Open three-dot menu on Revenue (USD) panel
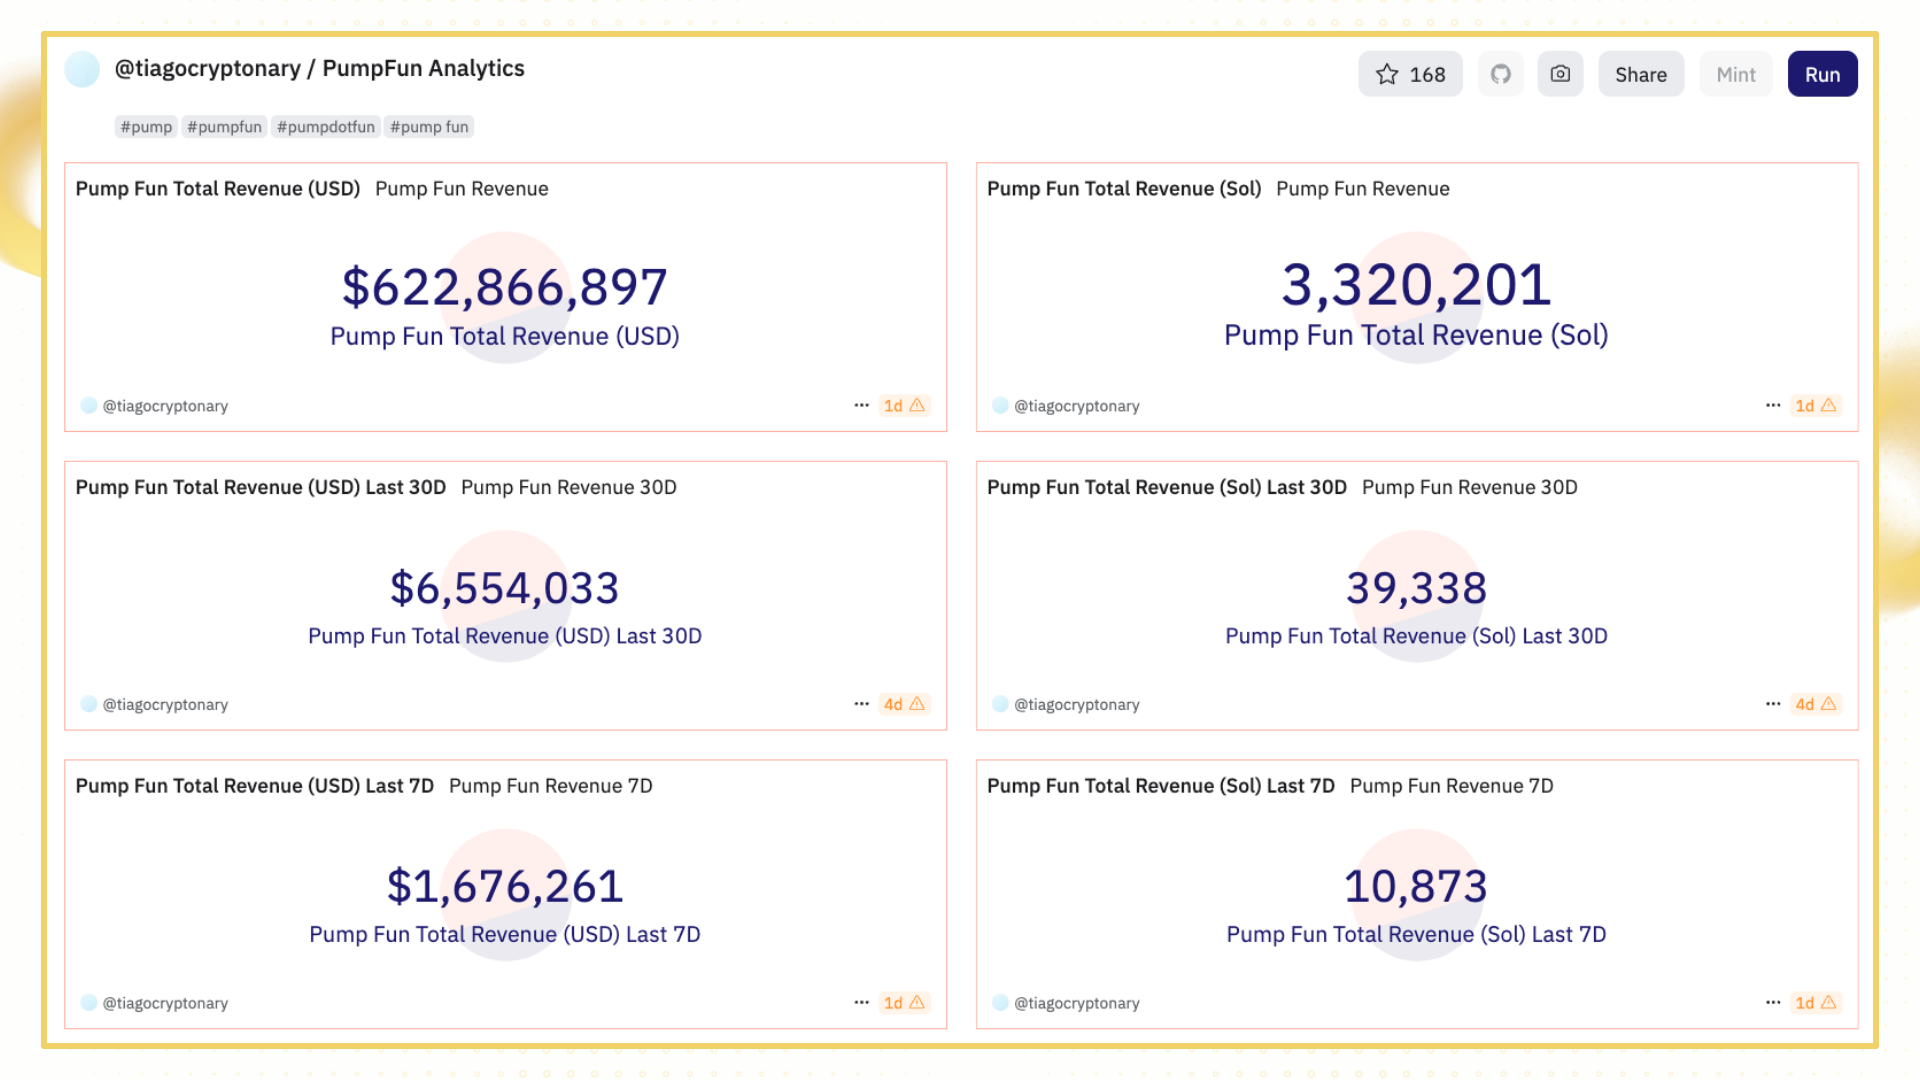This screenshot has width=1920, height=1080. click(861, 406)
